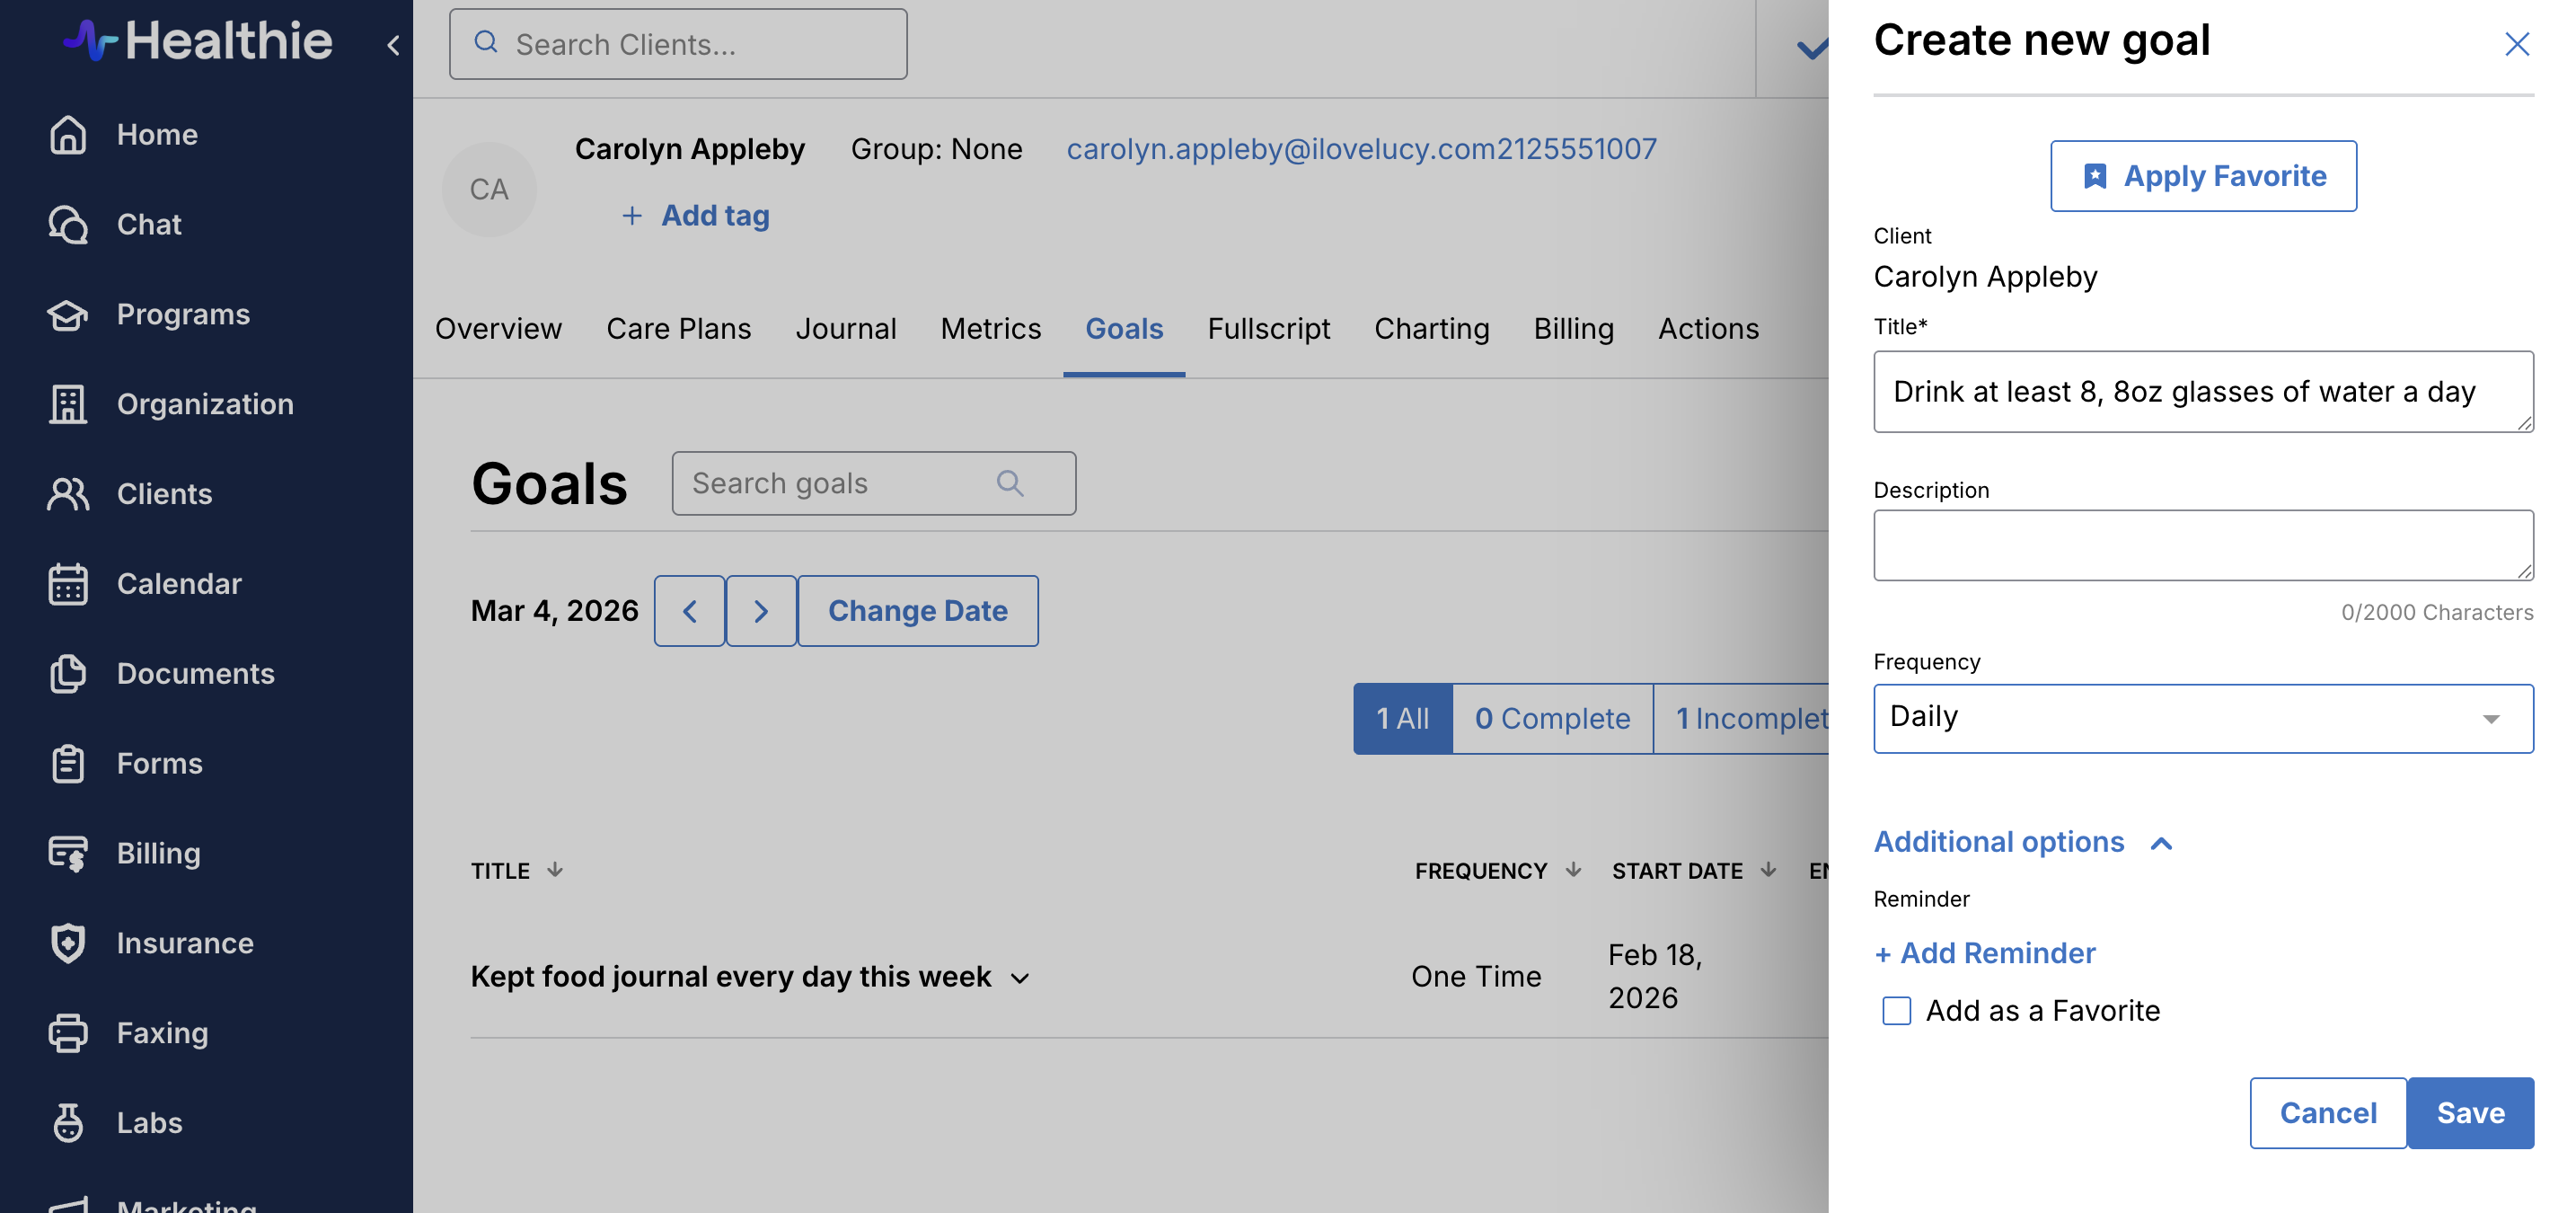Switch to the Metrics tab

click(990, 329)
